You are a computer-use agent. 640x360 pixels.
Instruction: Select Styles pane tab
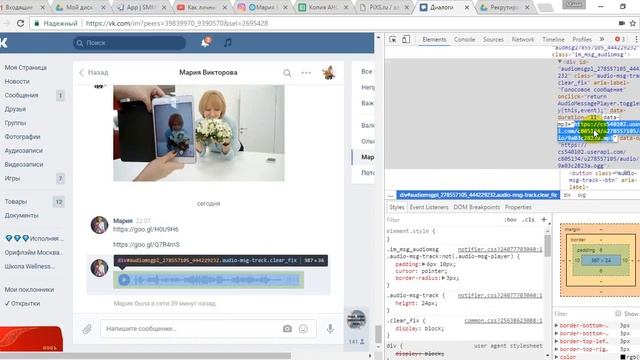click(396, 207)
